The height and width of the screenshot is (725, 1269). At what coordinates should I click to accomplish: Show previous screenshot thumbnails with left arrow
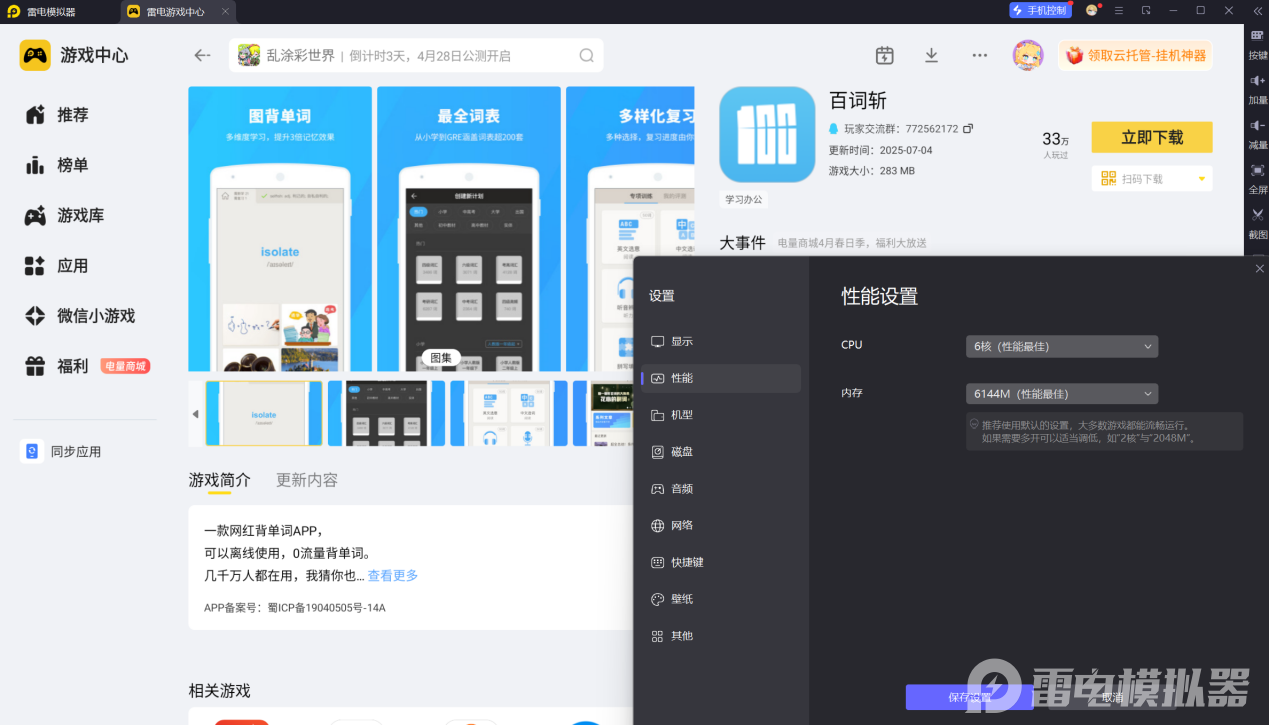pyautogui.click(x=195, y=413)
